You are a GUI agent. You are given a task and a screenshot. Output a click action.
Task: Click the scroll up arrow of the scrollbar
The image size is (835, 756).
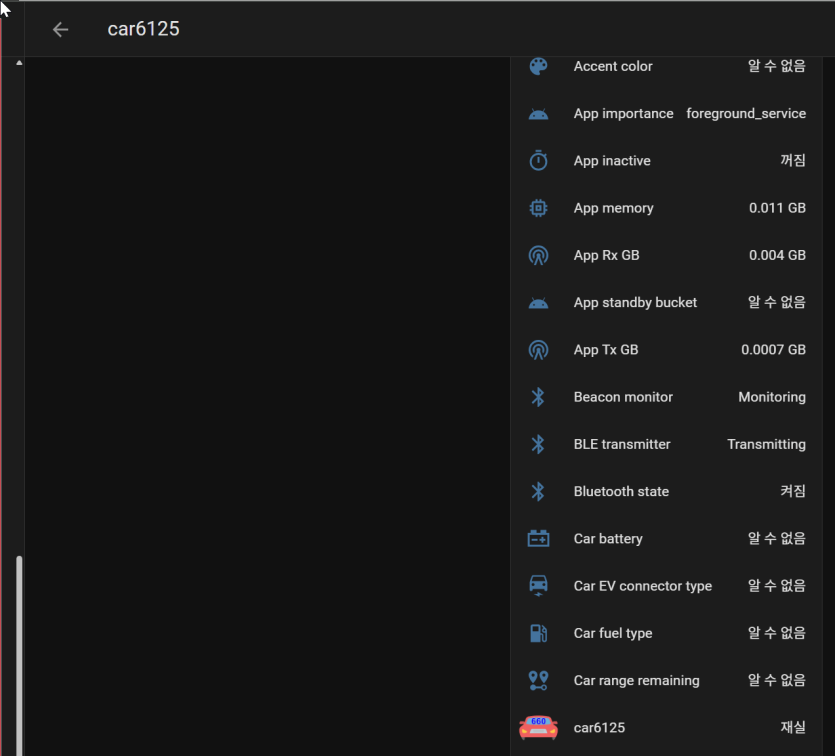tap(19, 63)
